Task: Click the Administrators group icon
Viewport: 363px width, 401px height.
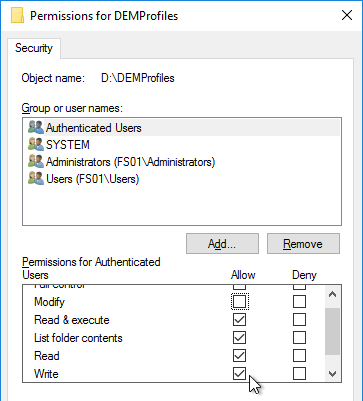Action: (x=36, y=162)
